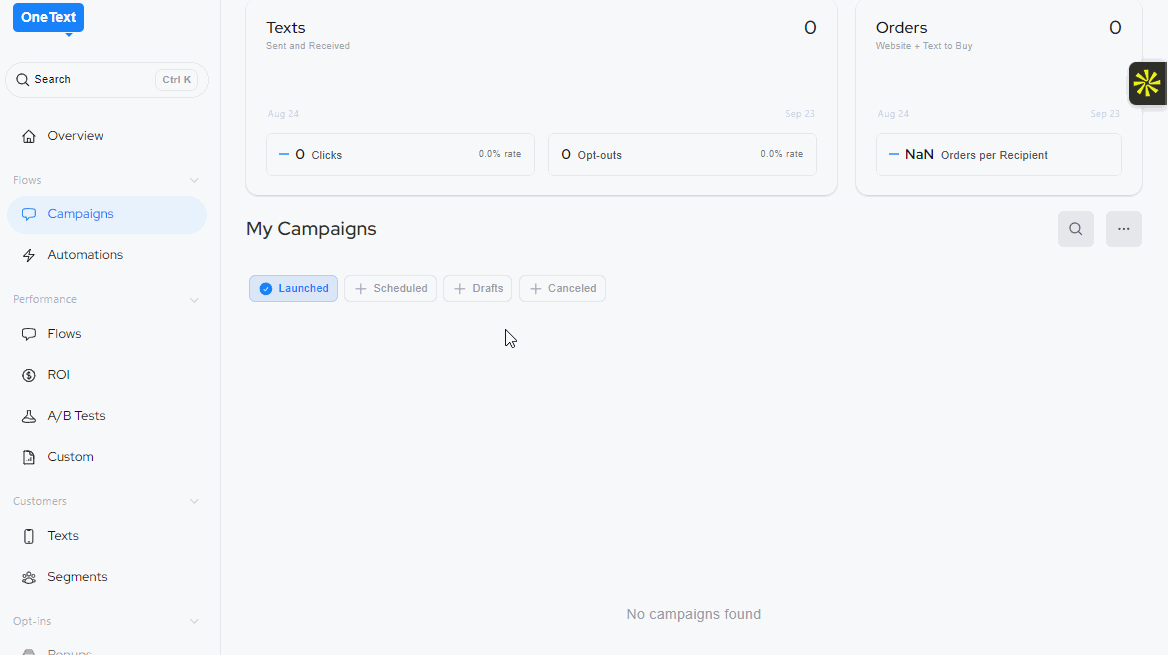Click the Flows section label
The width and height of the screenshot is (1168, 655).
[x=27, y=180]
